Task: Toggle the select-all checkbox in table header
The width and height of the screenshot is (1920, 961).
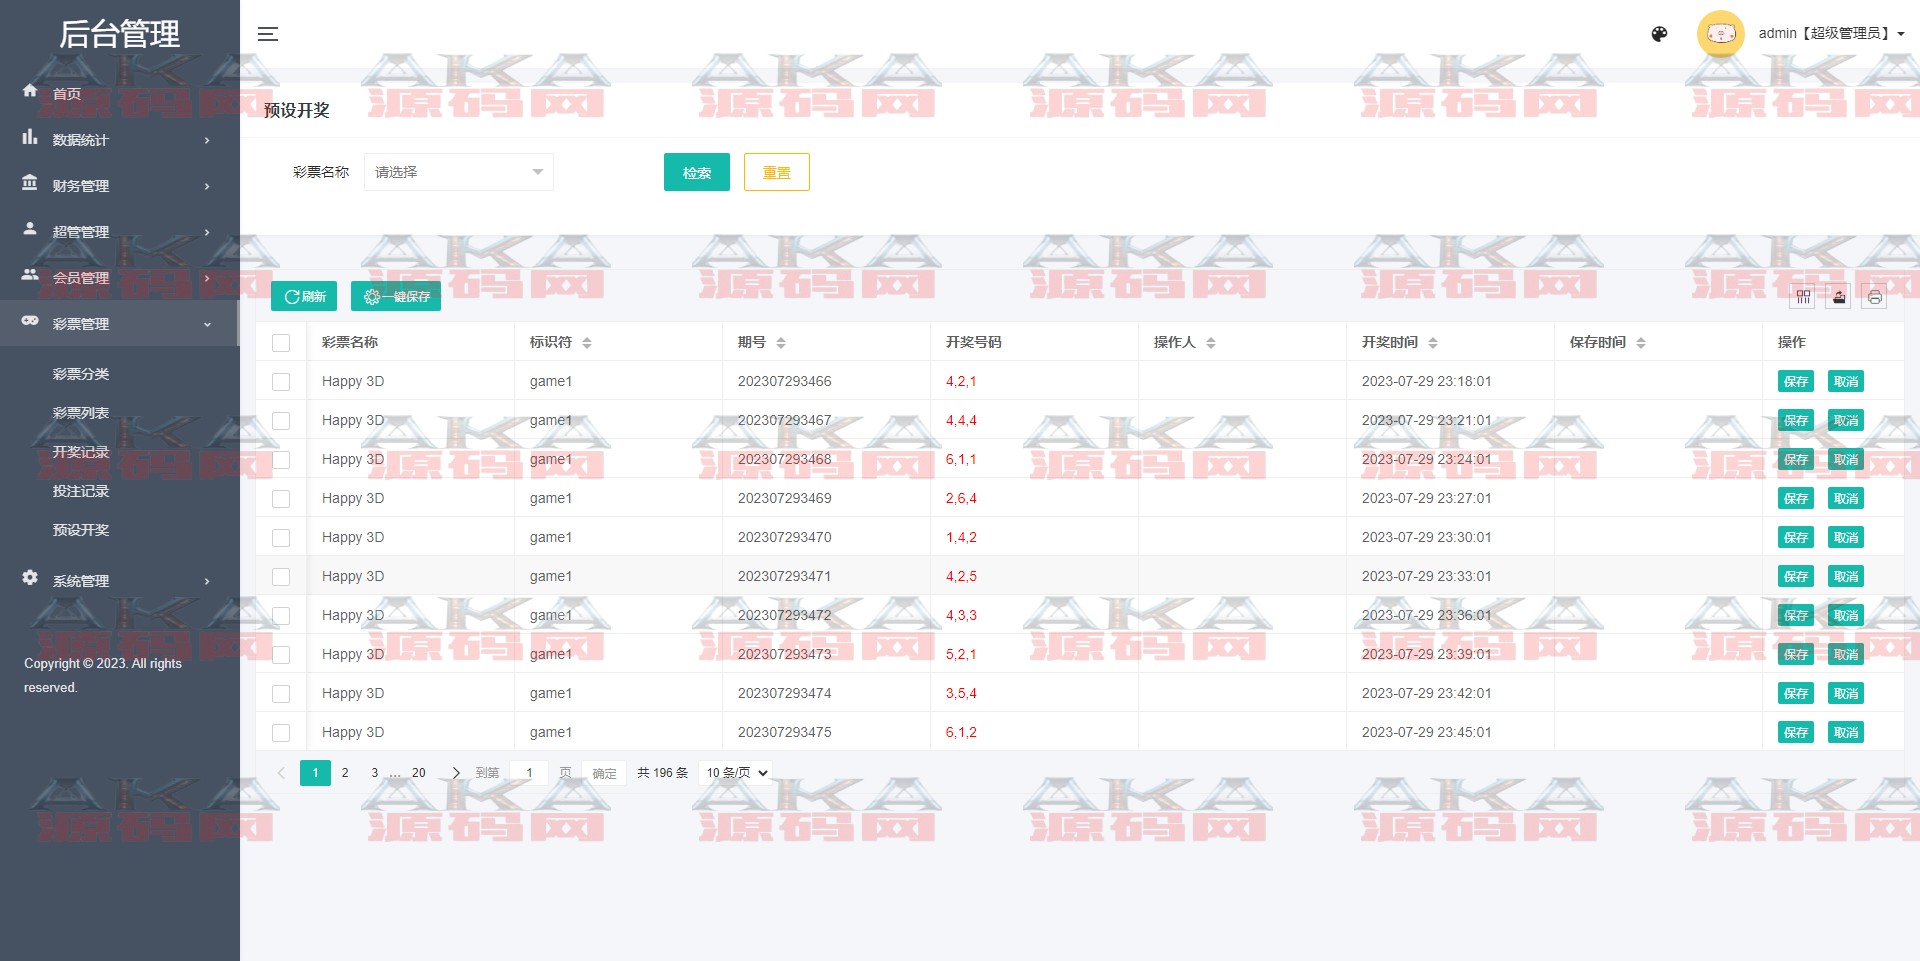Action: 281,343
